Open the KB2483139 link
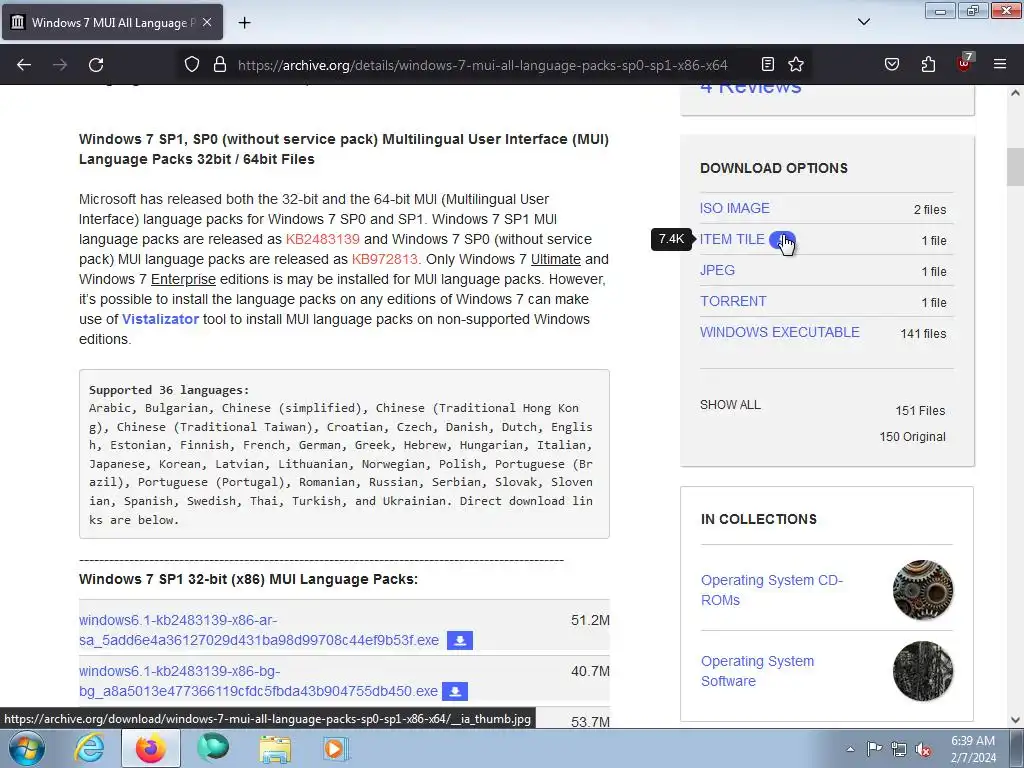This screenshot has width=1024, height=768. 323,239
